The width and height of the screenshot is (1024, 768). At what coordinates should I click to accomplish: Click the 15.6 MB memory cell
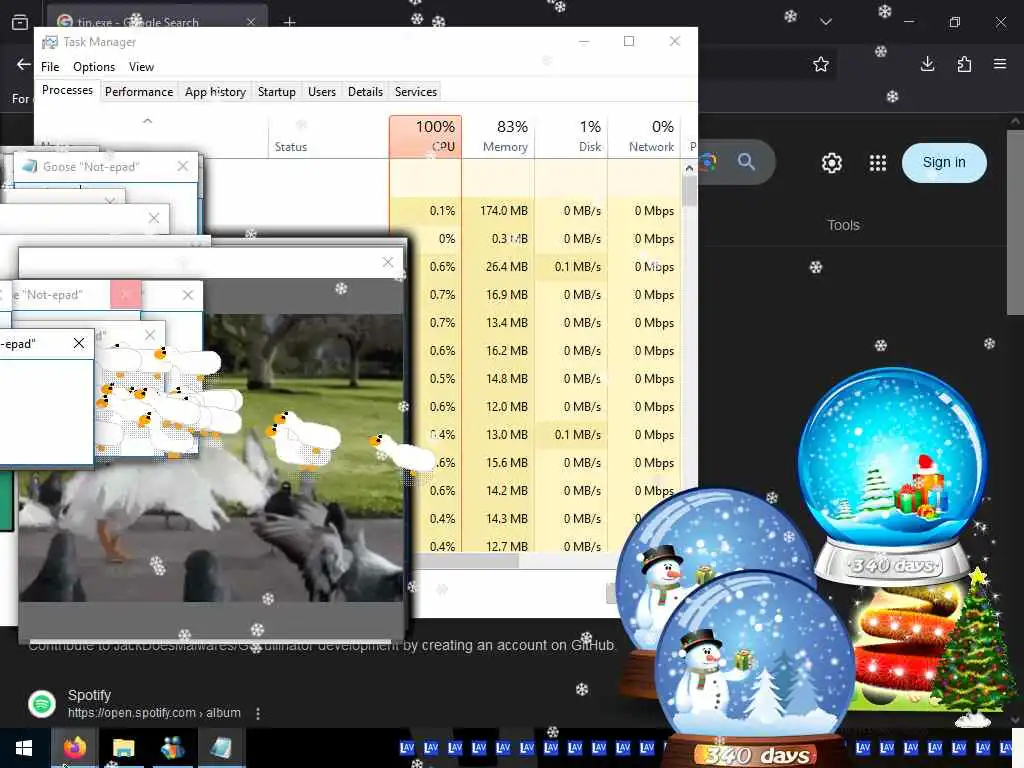pyautogui.click(x=498, y=462)
